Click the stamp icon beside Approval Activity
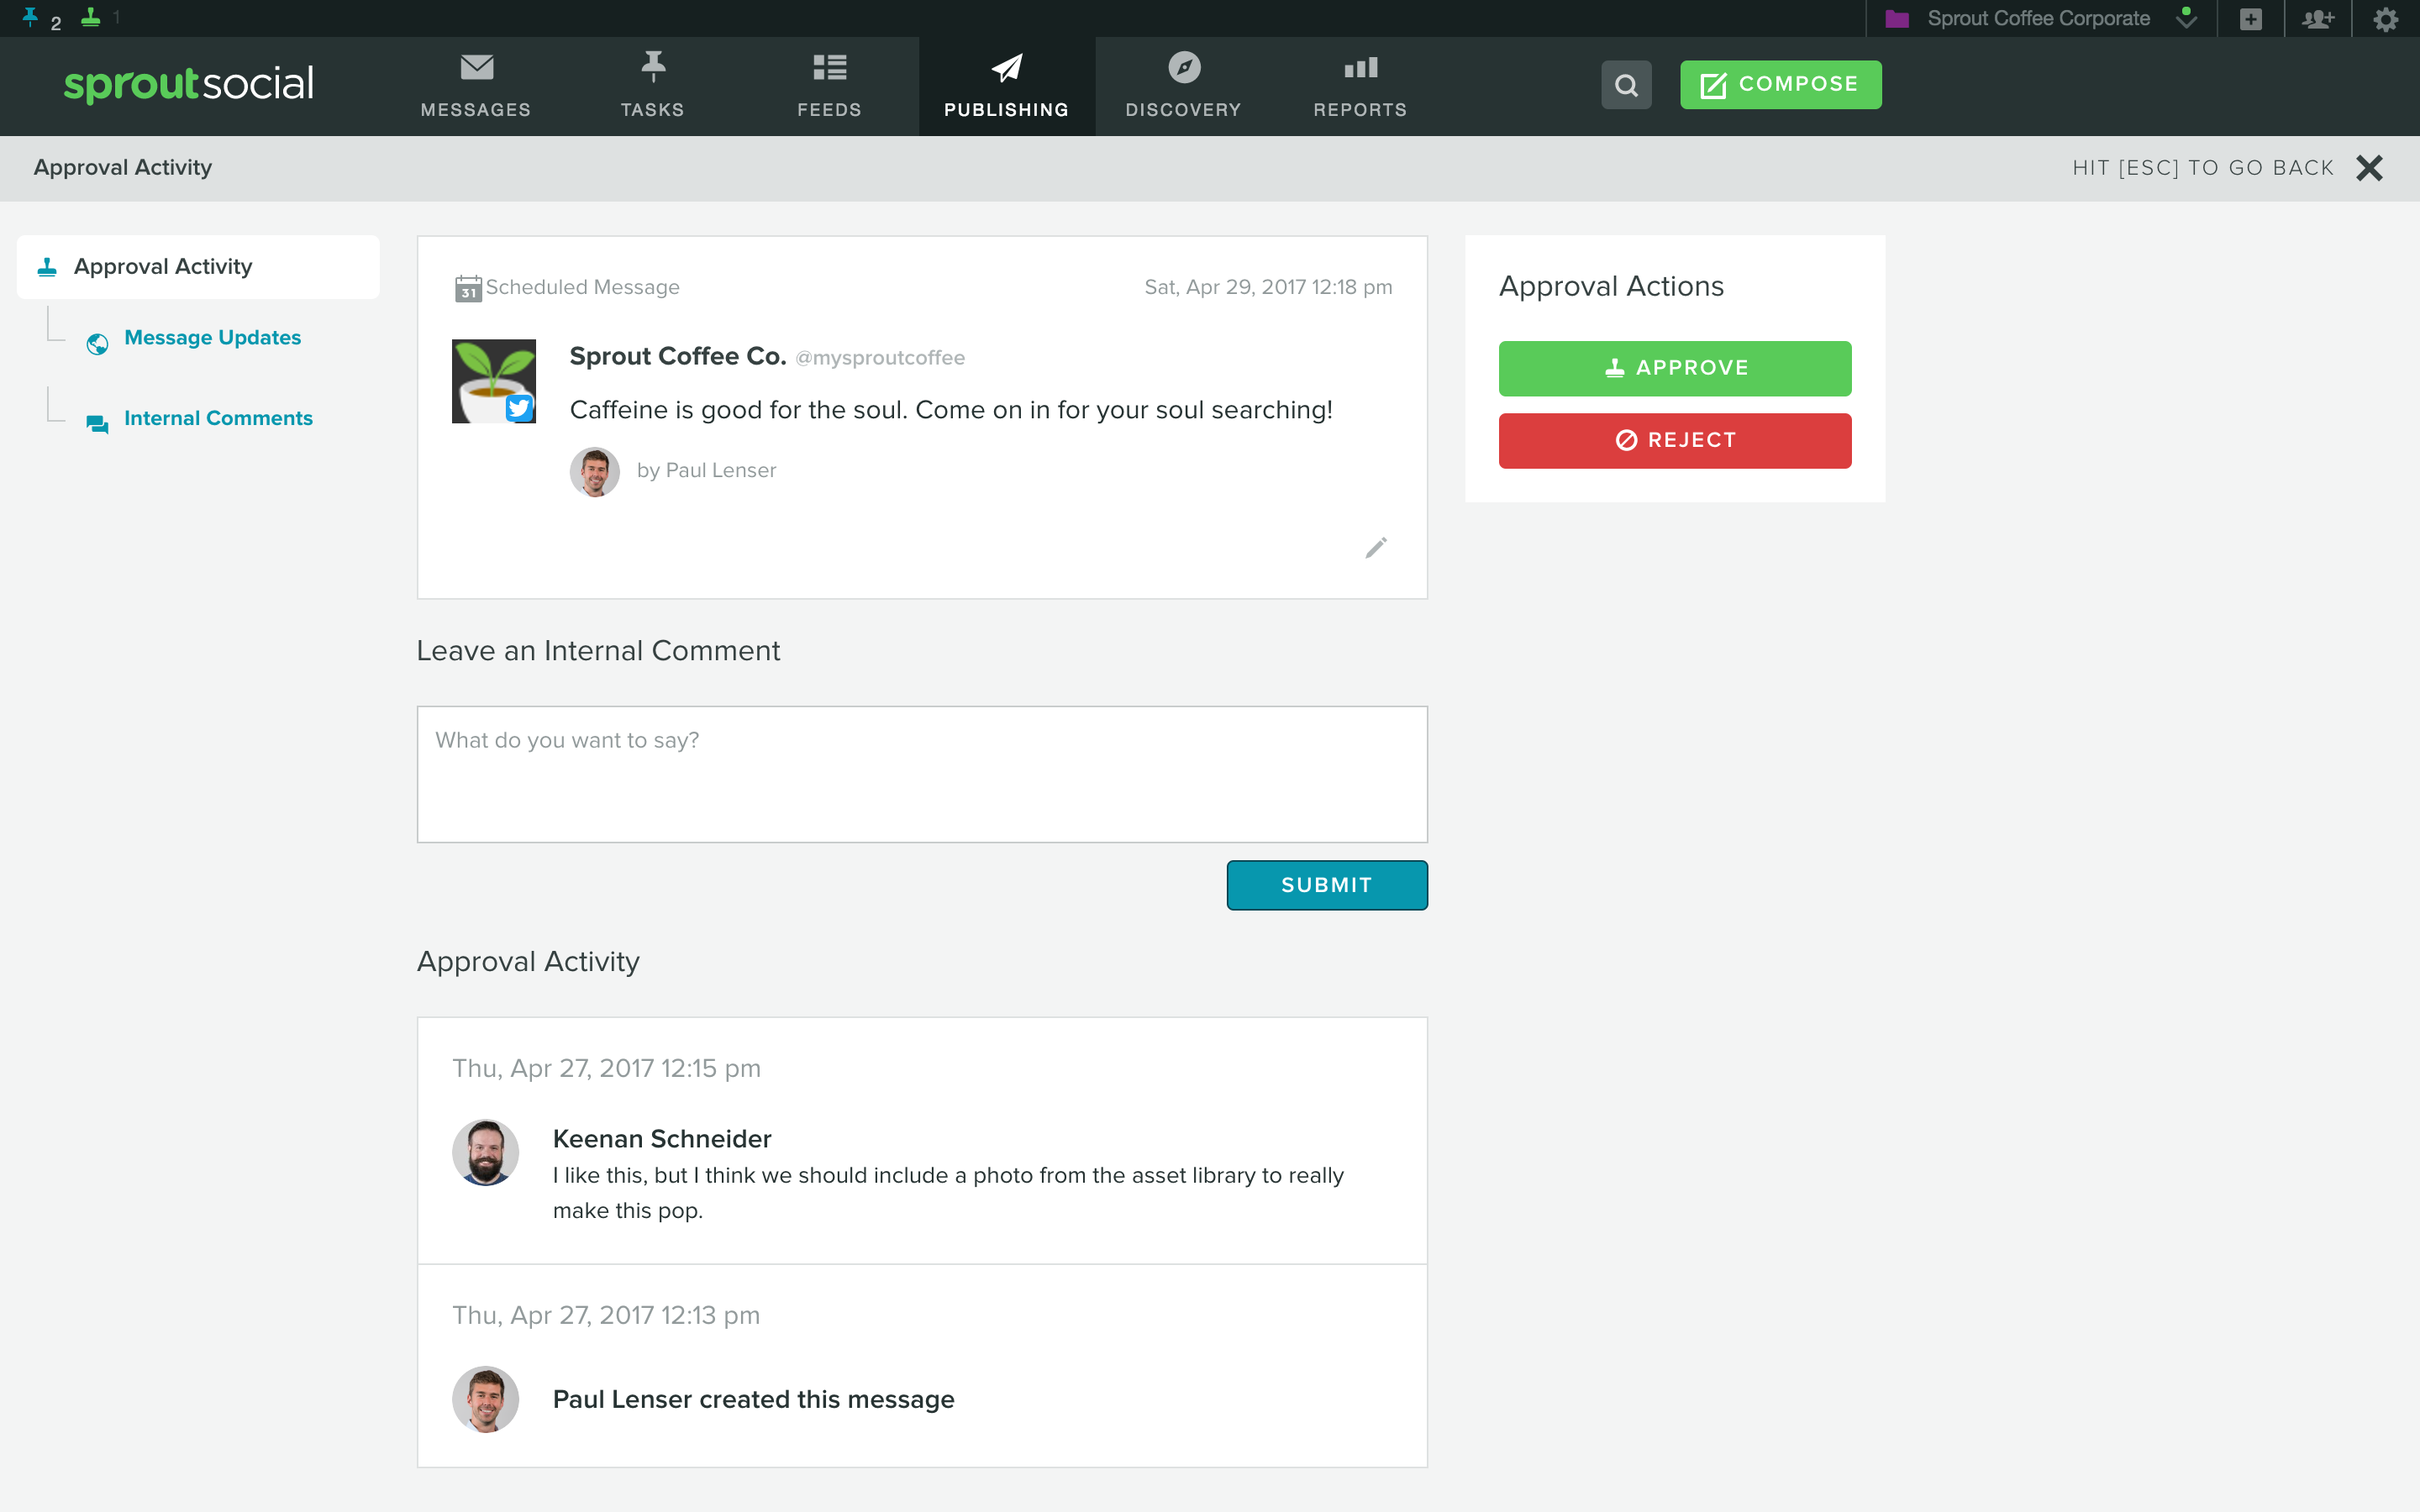The width and height of the screenshot is (2420, 1512). (x=47, y=267)
